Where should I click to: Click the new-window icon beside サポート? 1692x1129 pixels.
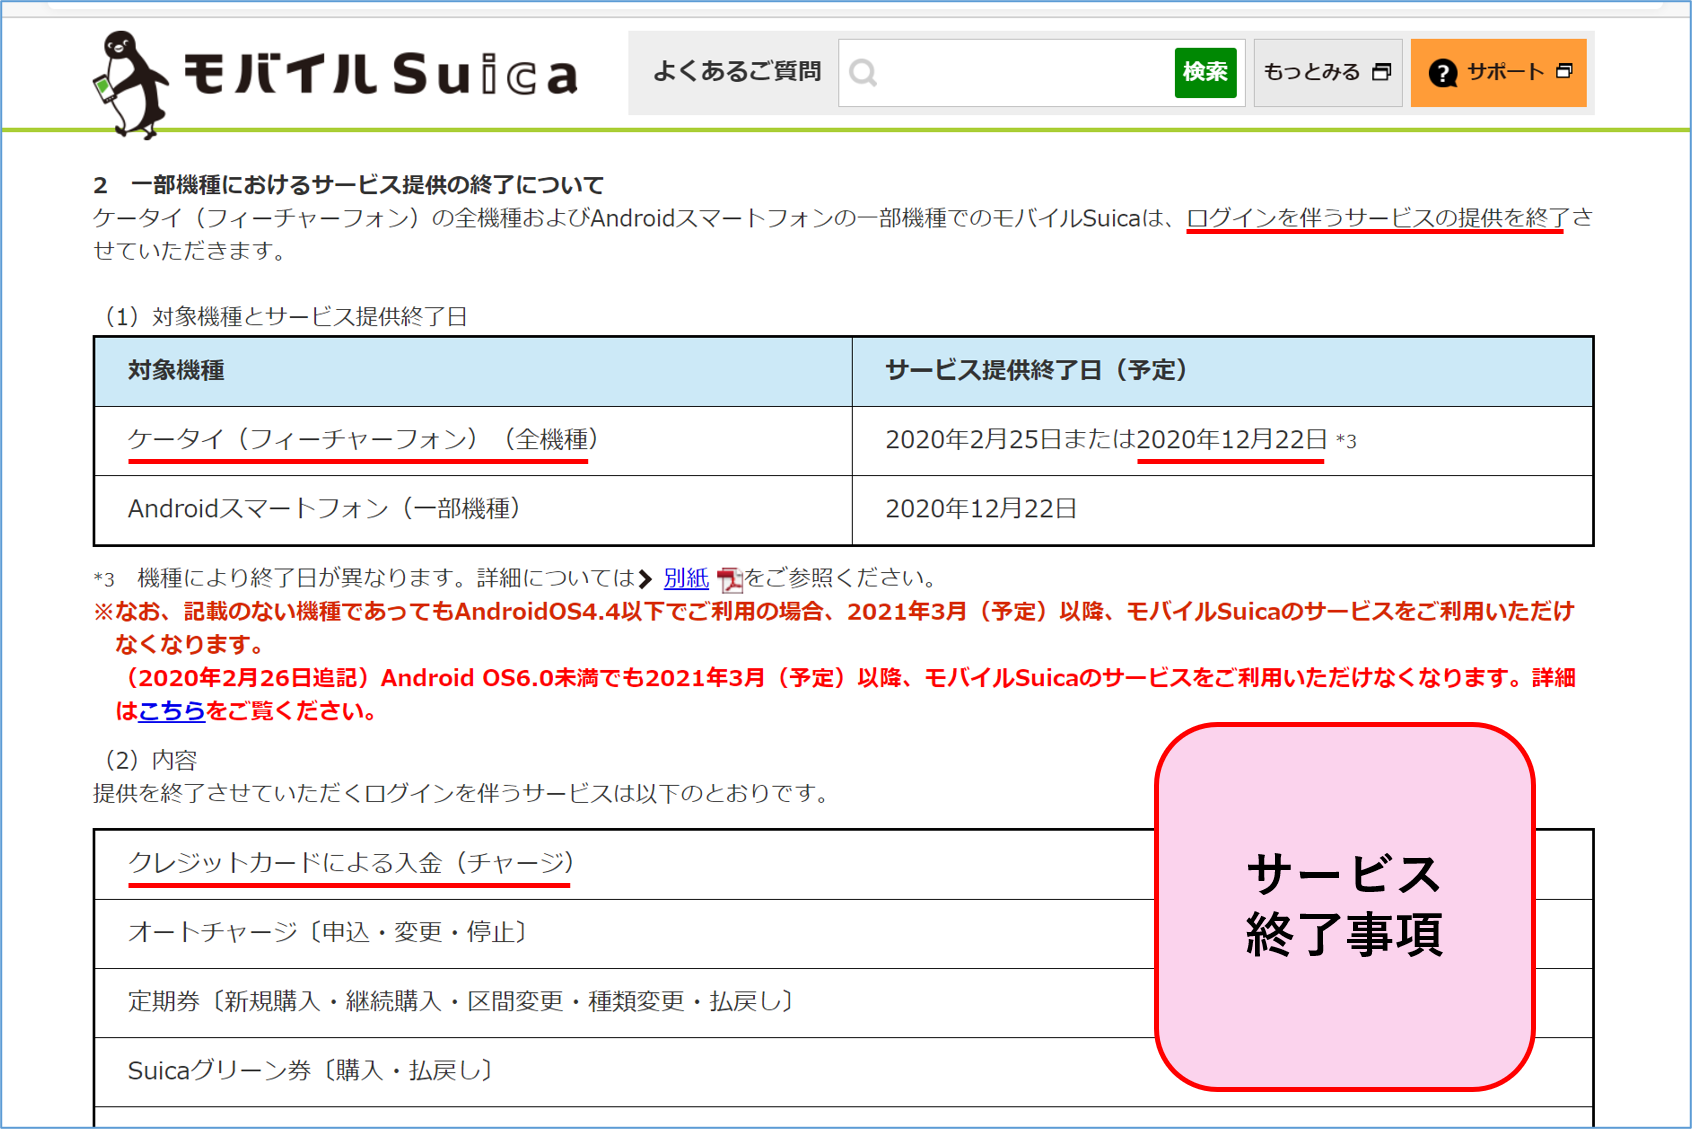[x=1564, y=71]
